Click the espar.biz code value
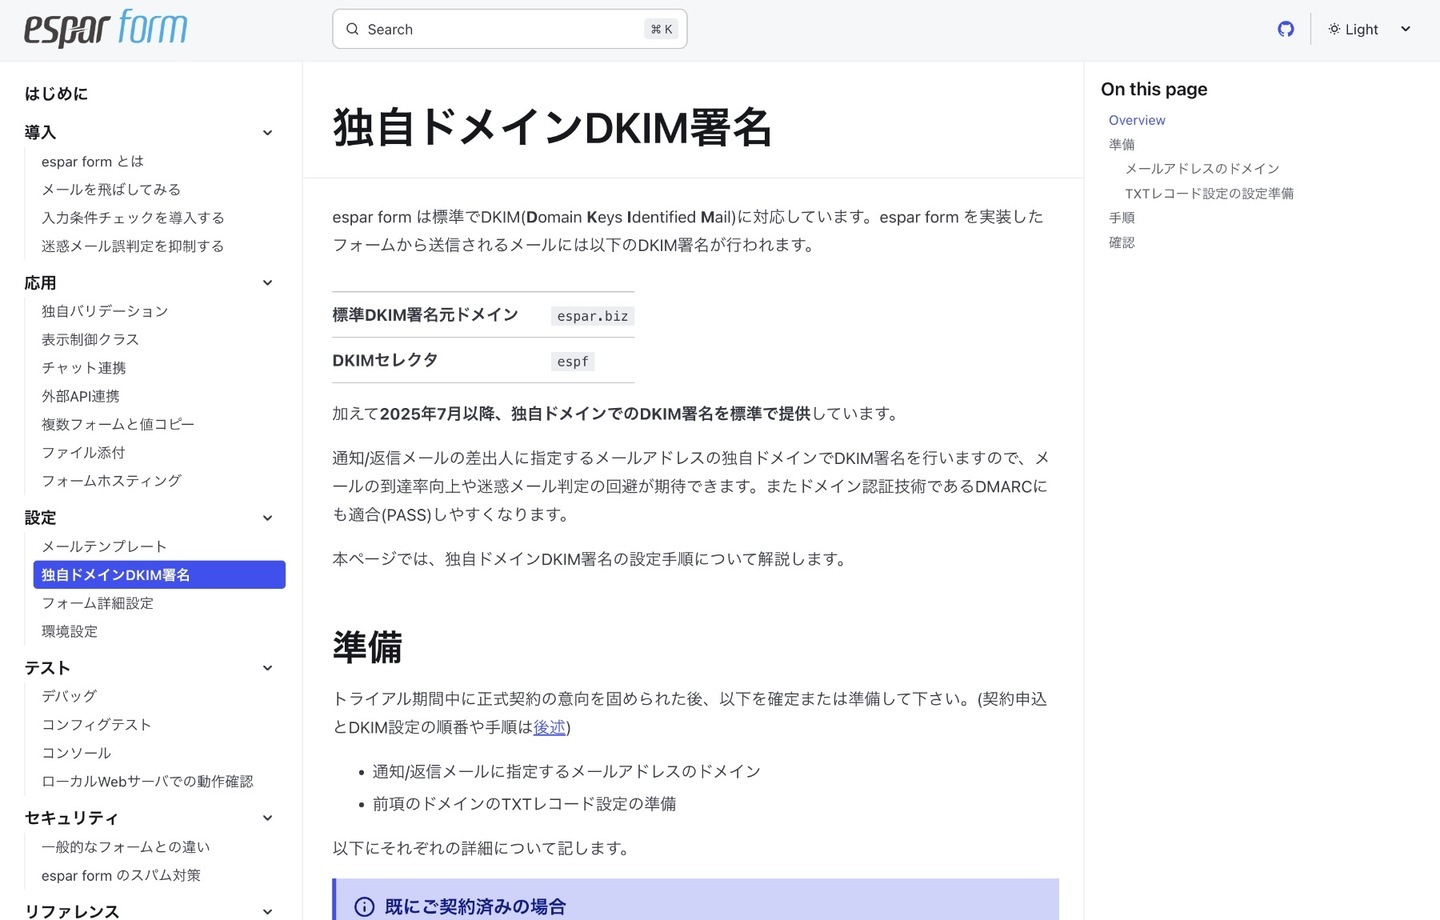 [x=593, y=316]
